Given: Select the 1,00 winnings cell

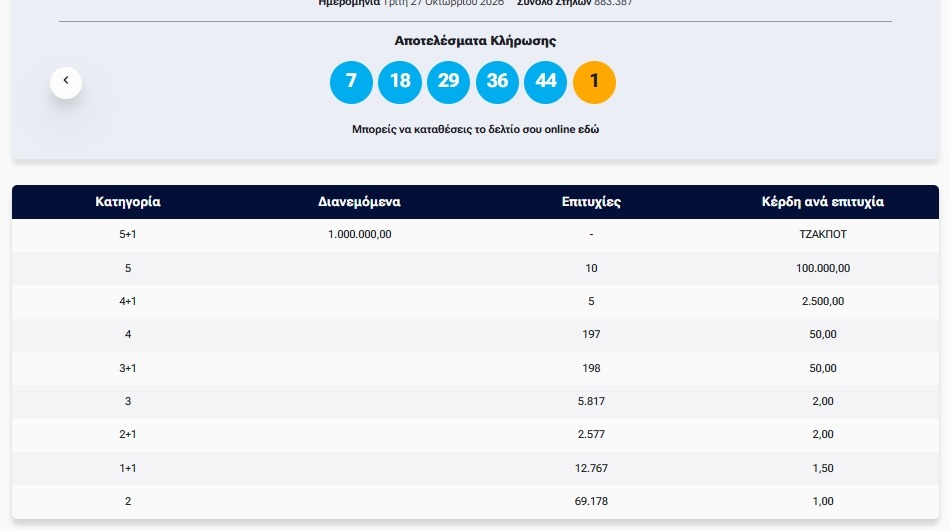Looking at the screenshot, I should (x=823, y=501).
